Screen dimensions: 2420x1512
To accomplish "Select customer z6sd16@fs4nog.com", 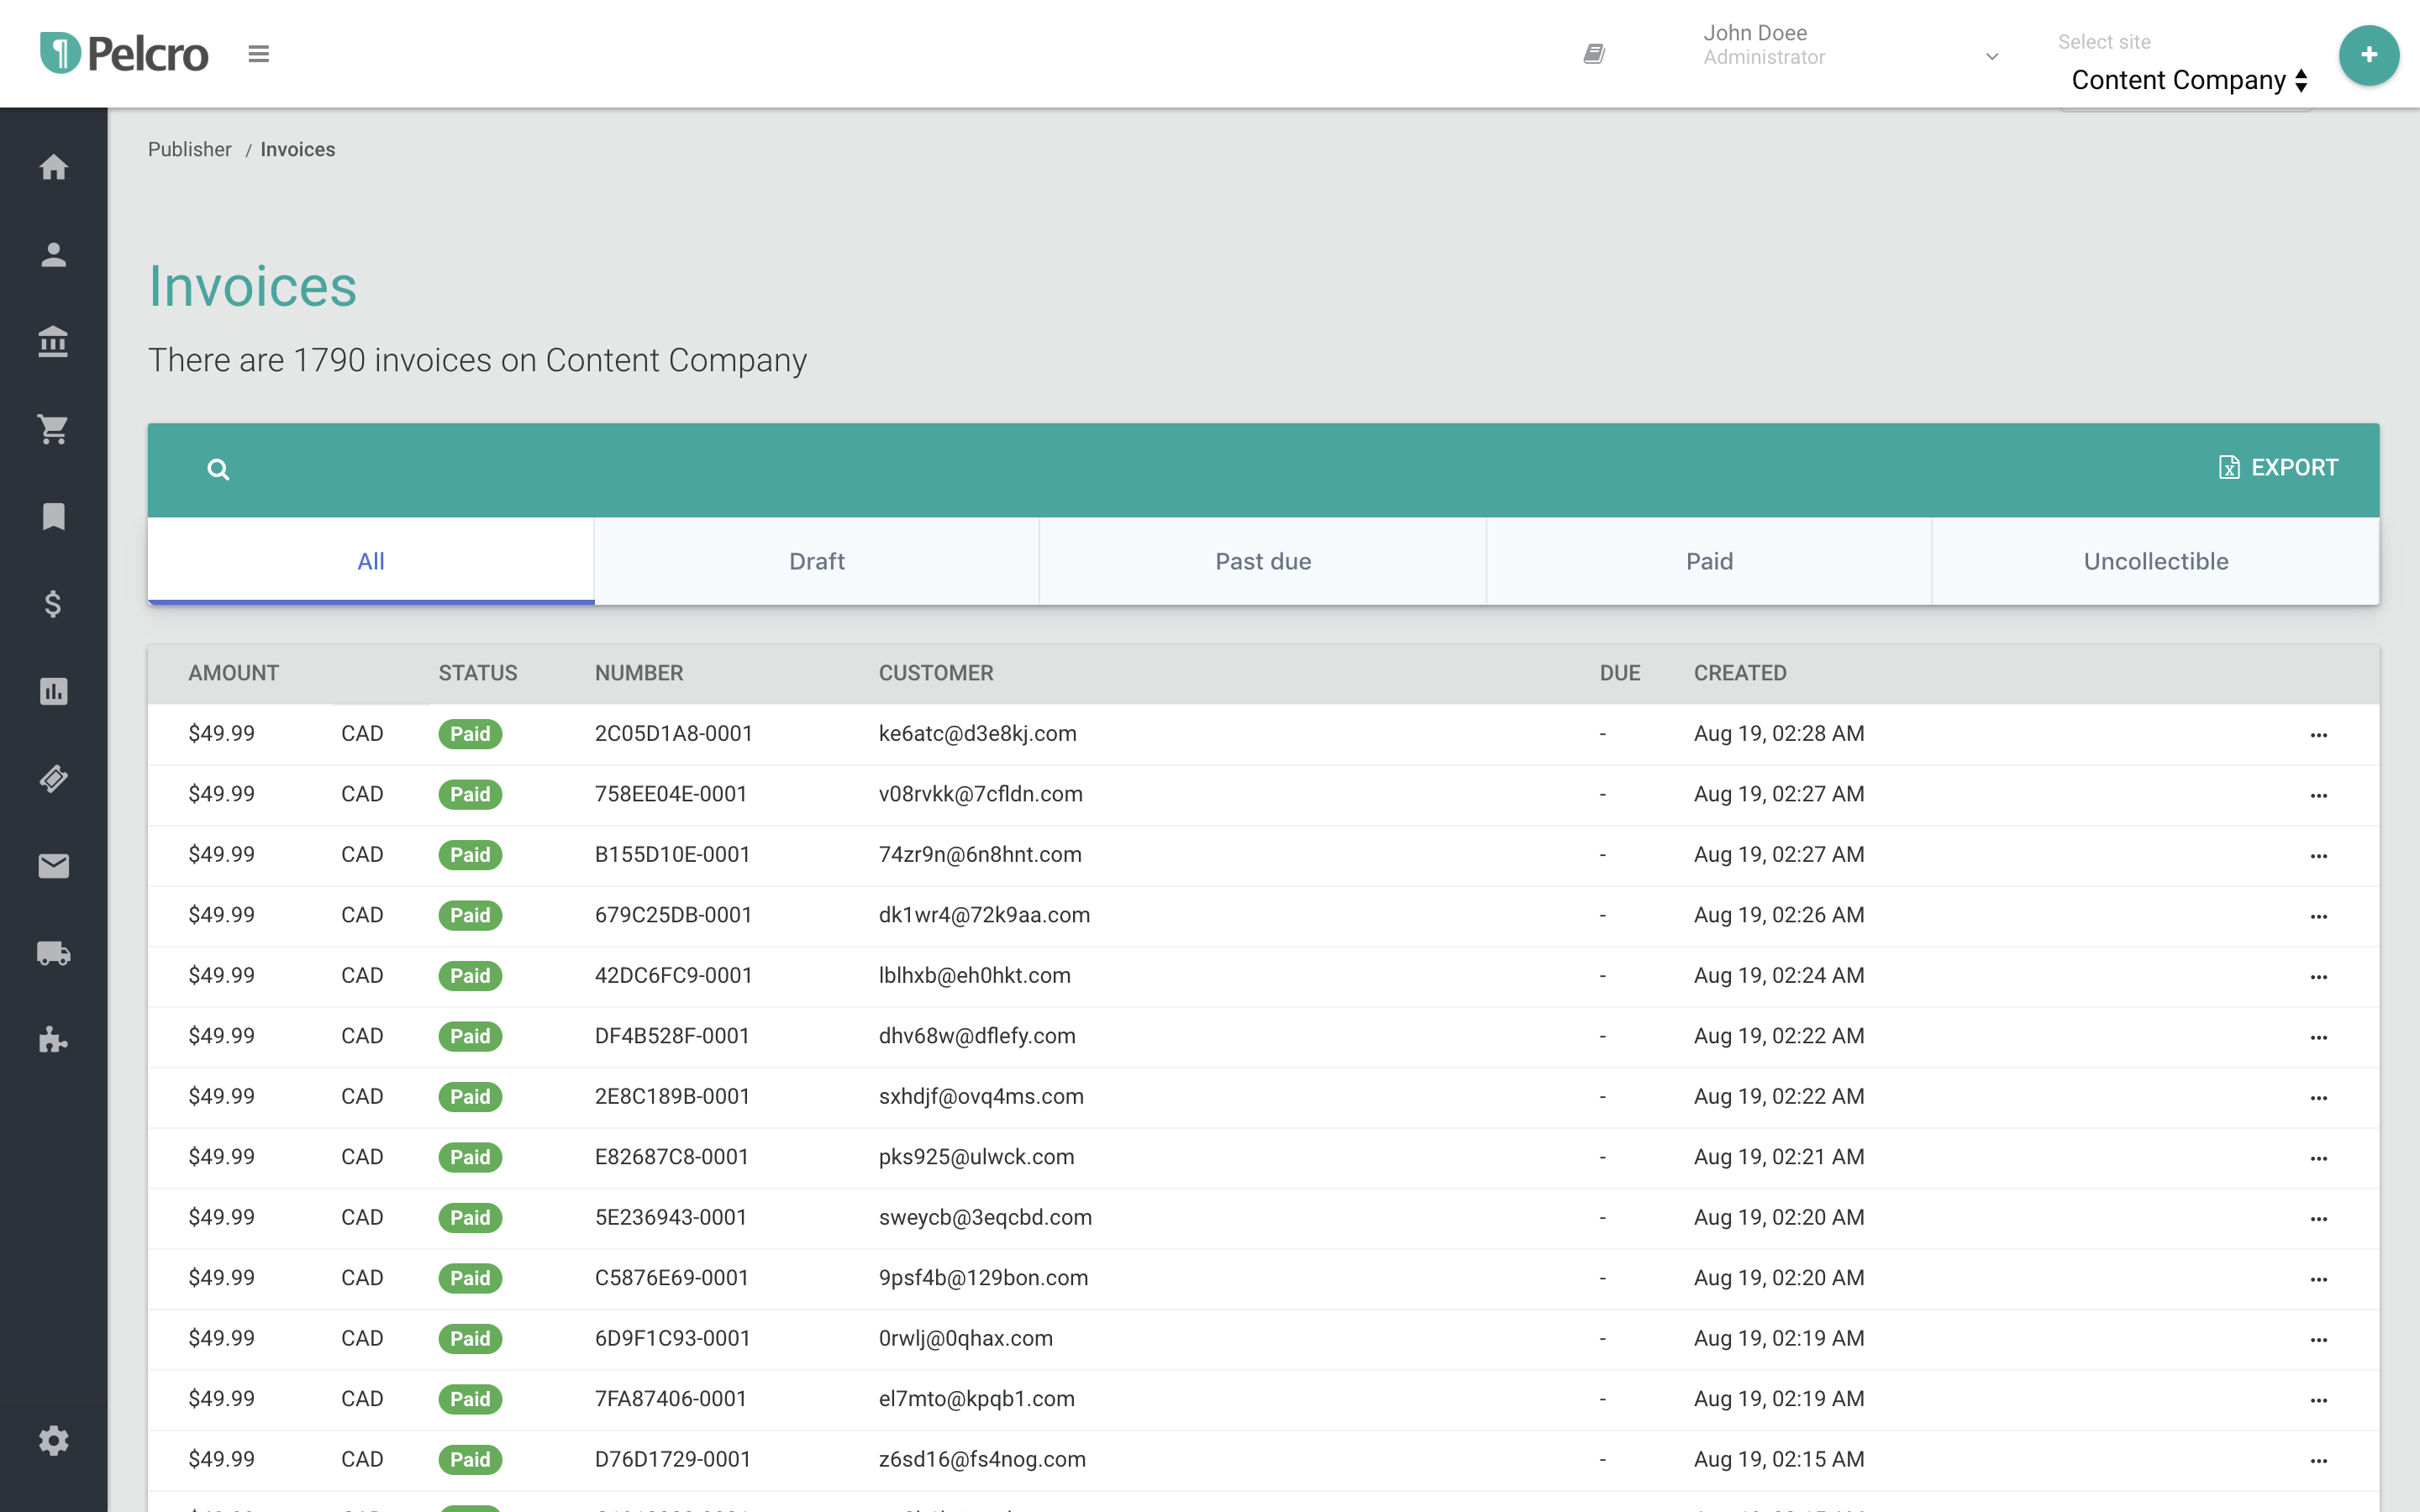I will [x=982, y=1459].
